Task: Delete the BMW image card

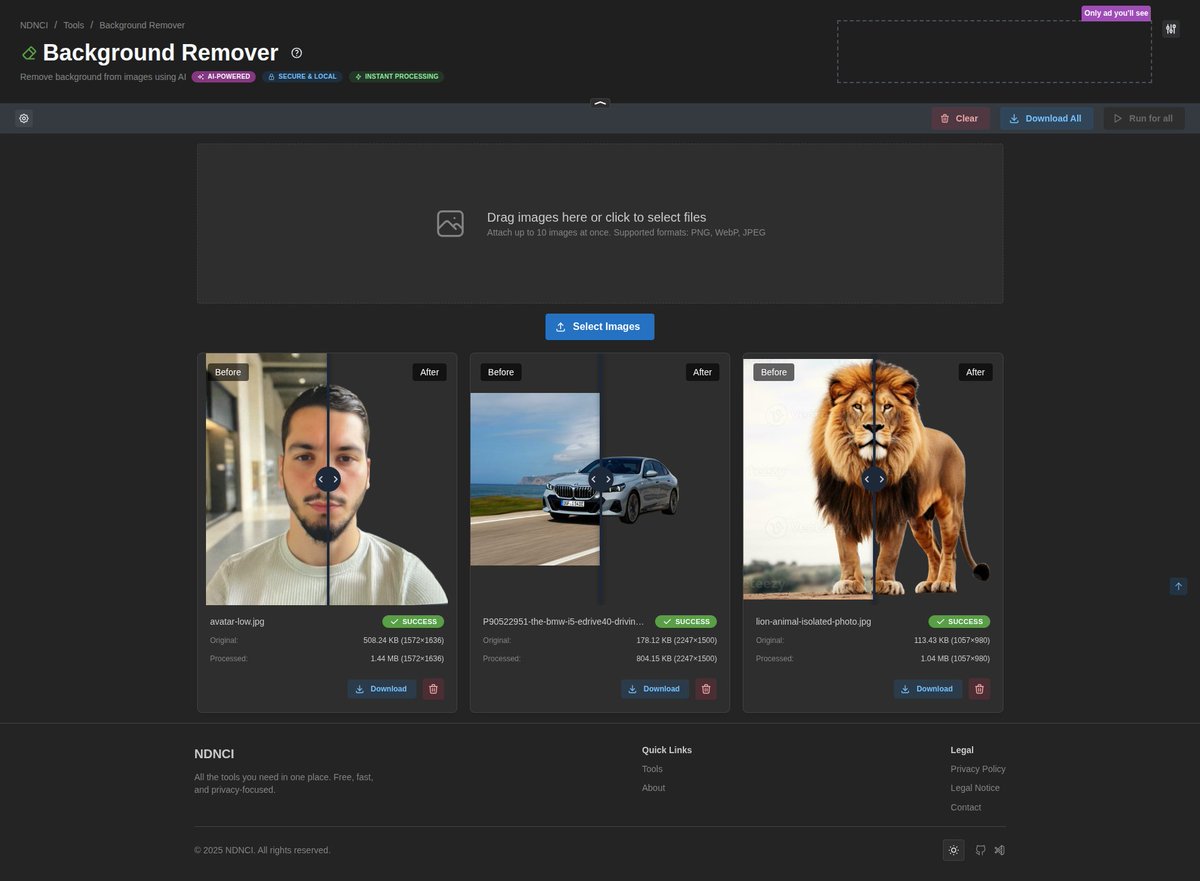Action: [x=706, y=689]
